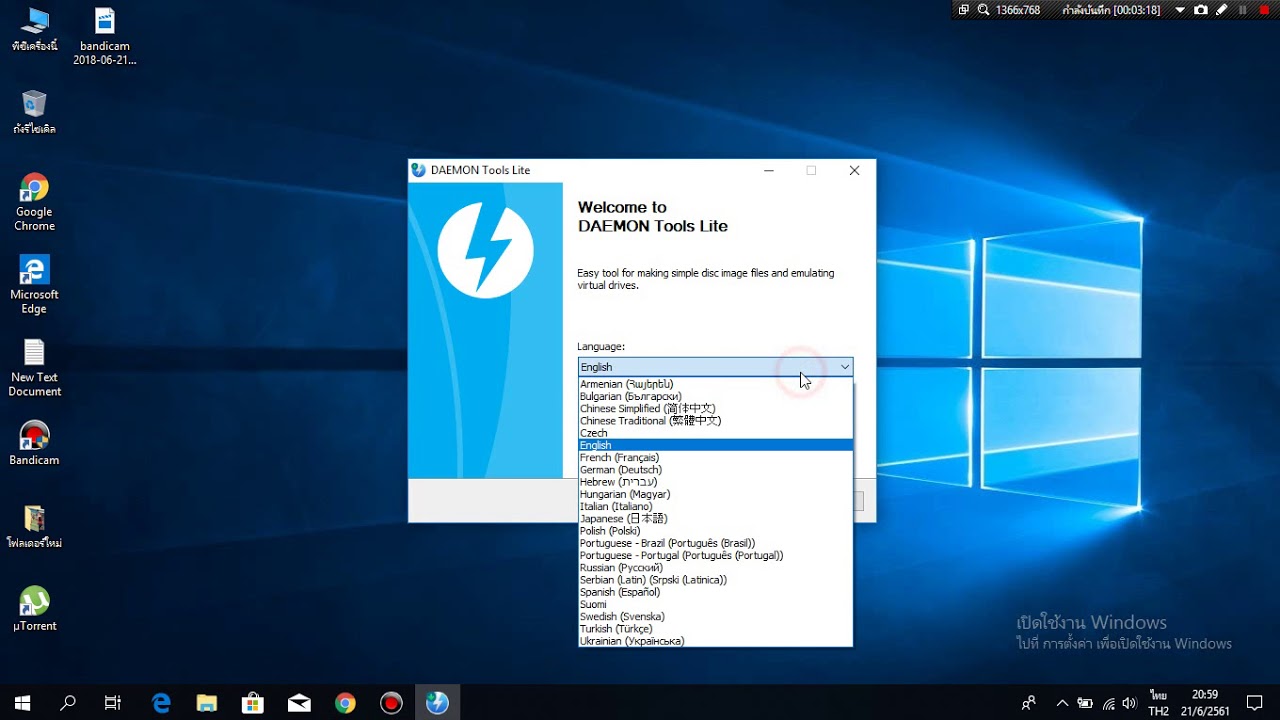1280x720 pixels.
Task: Select Ukrainian language option
Action: pyautogui.click(x=715, y=641)
